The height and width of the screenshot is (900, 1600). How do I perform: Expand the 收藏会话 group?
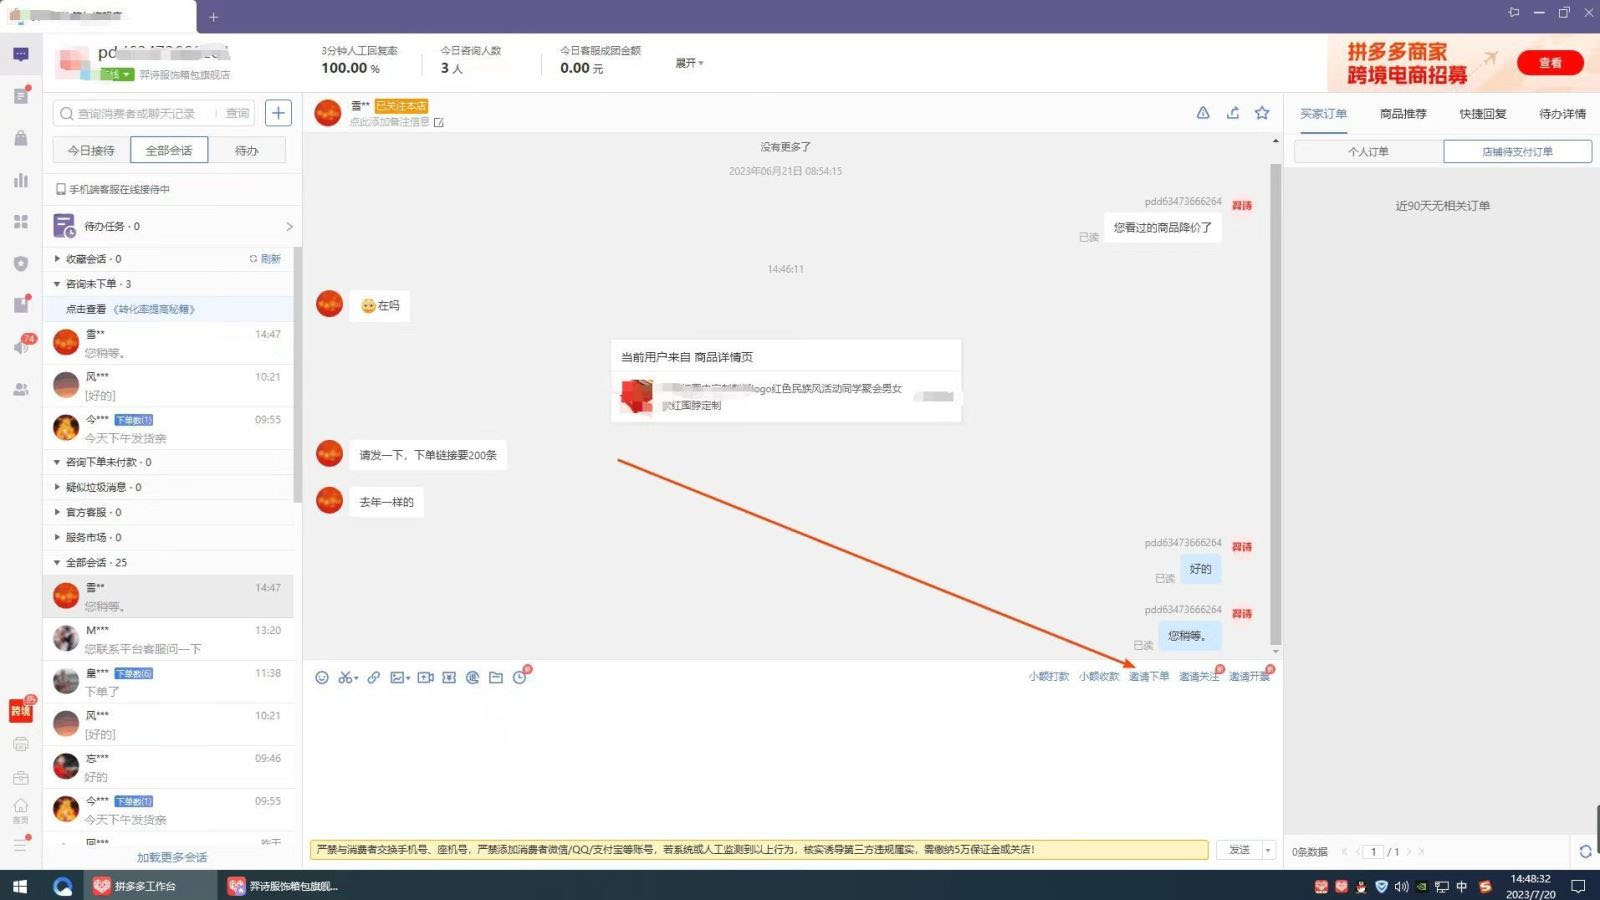pos(57,259)
